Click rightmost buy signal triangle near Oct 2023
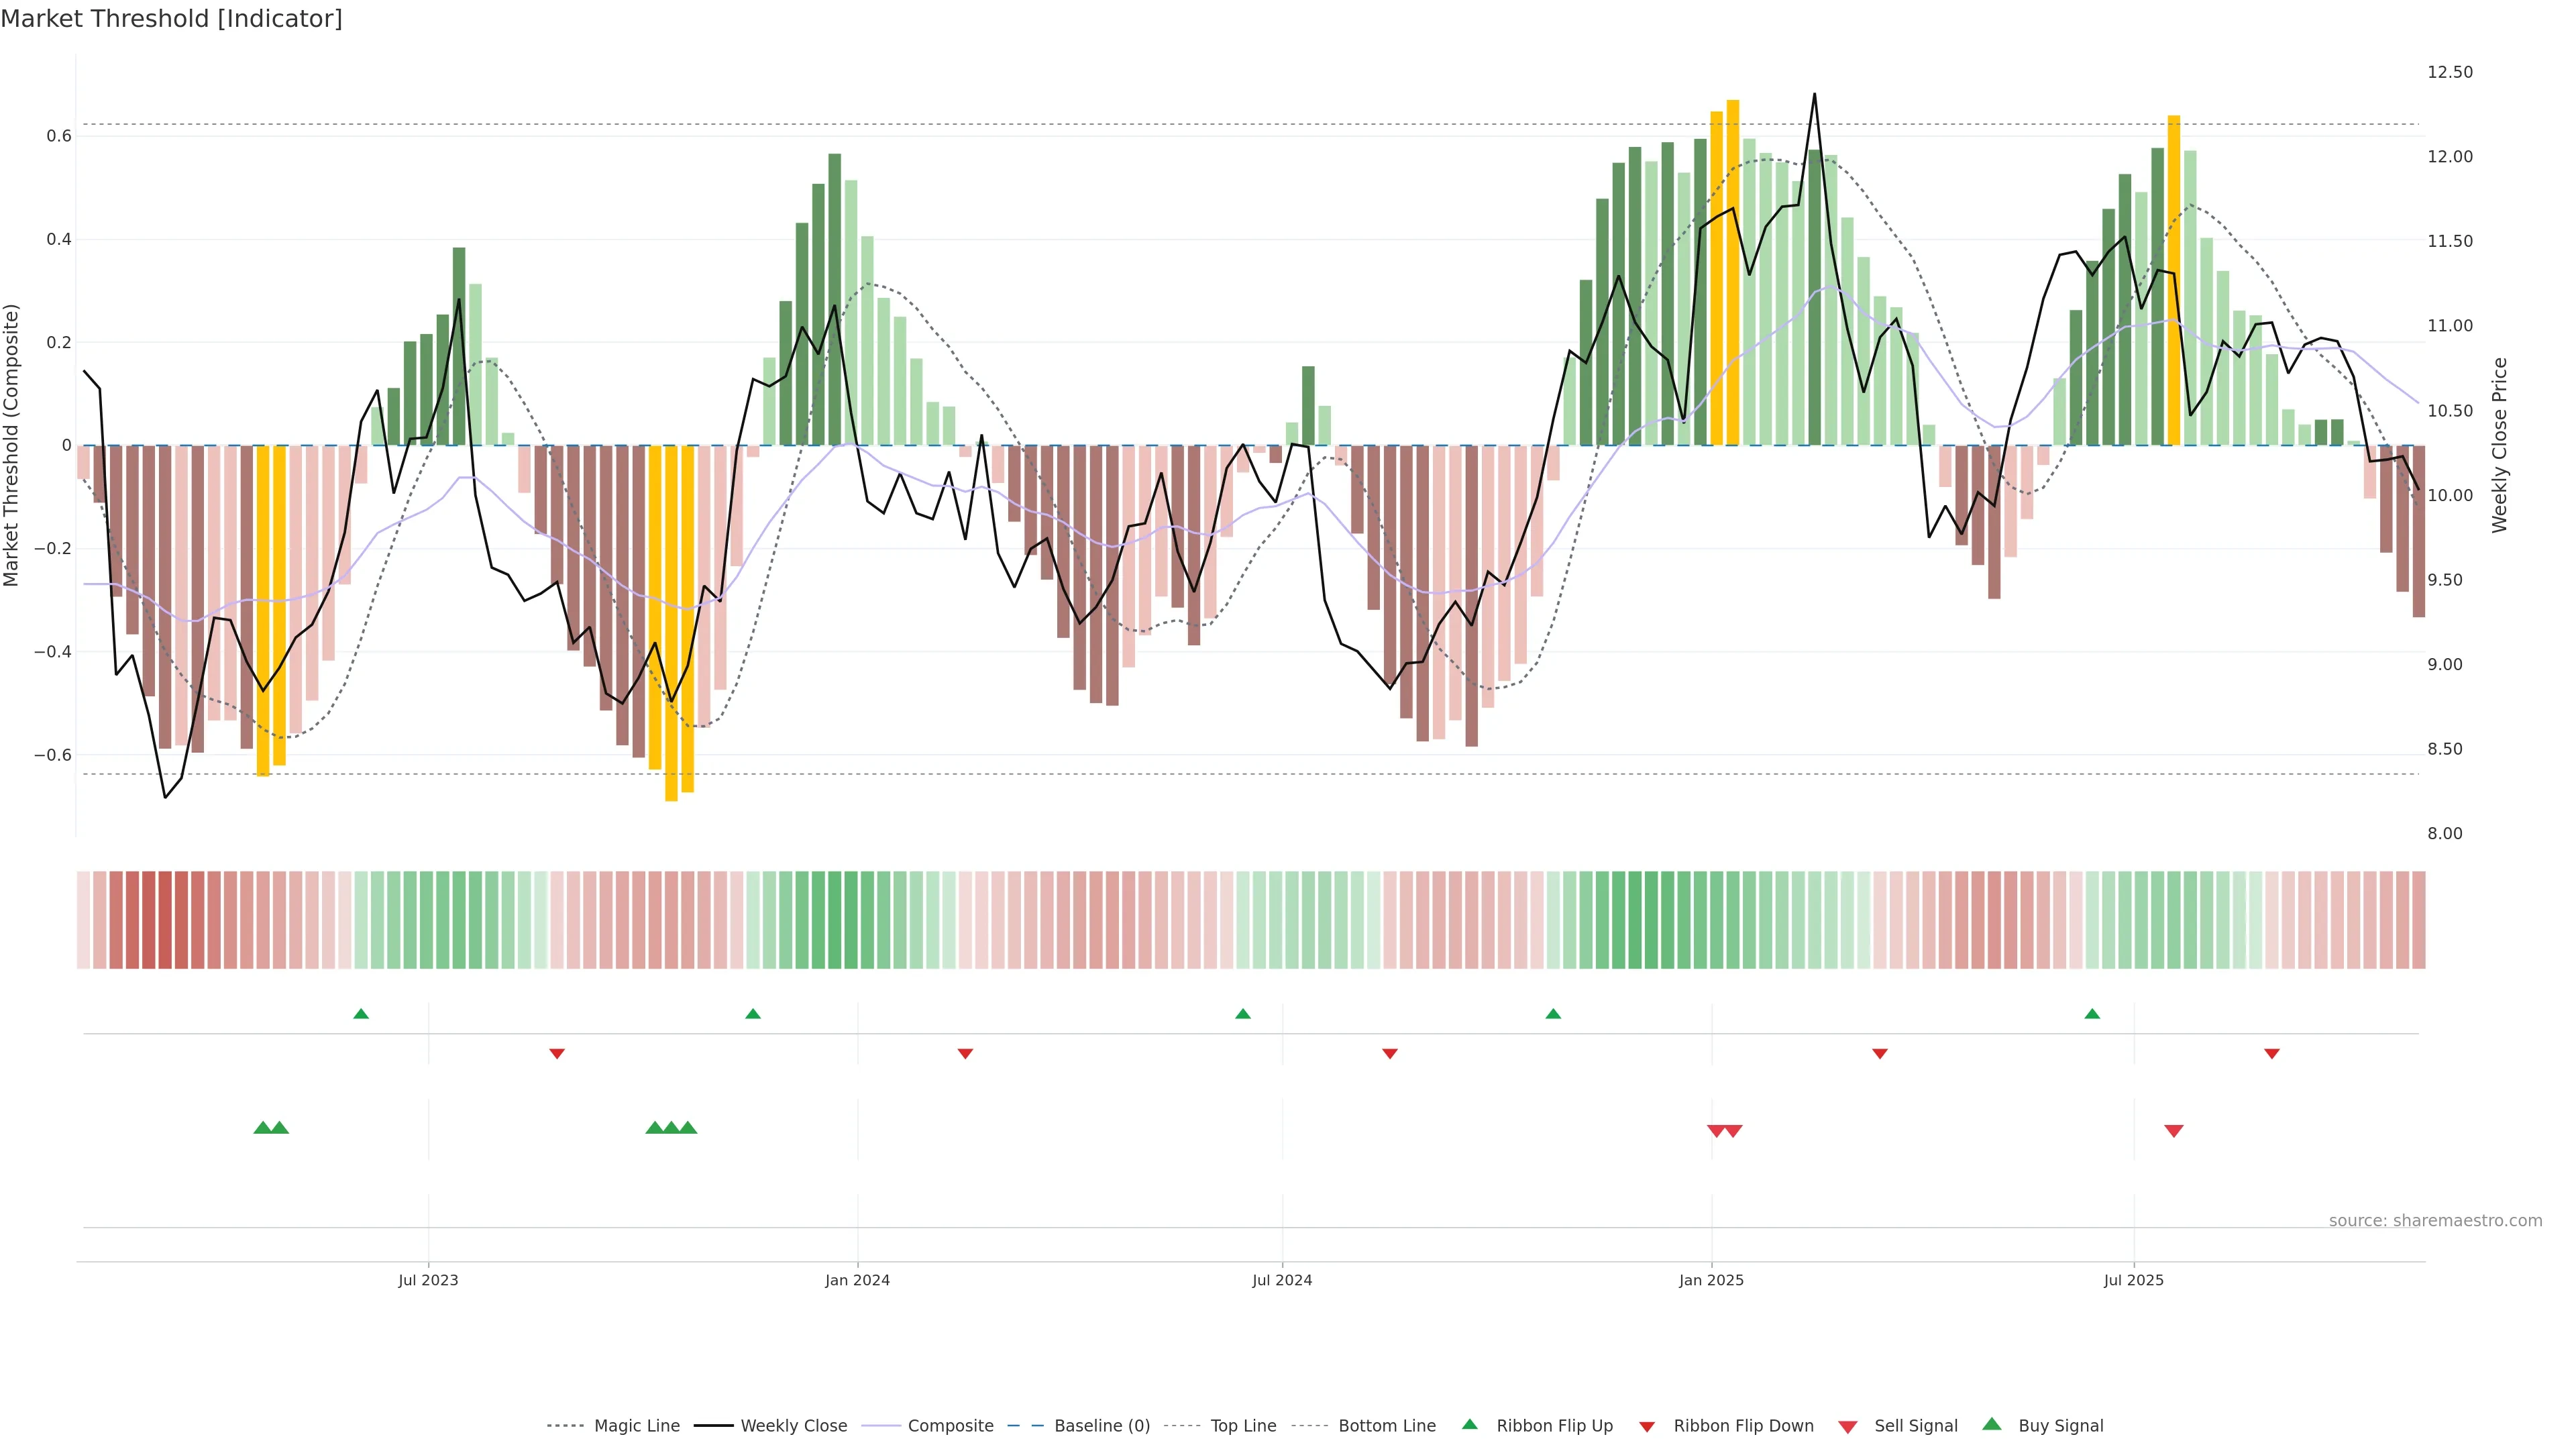 [x=688, y=1128]
